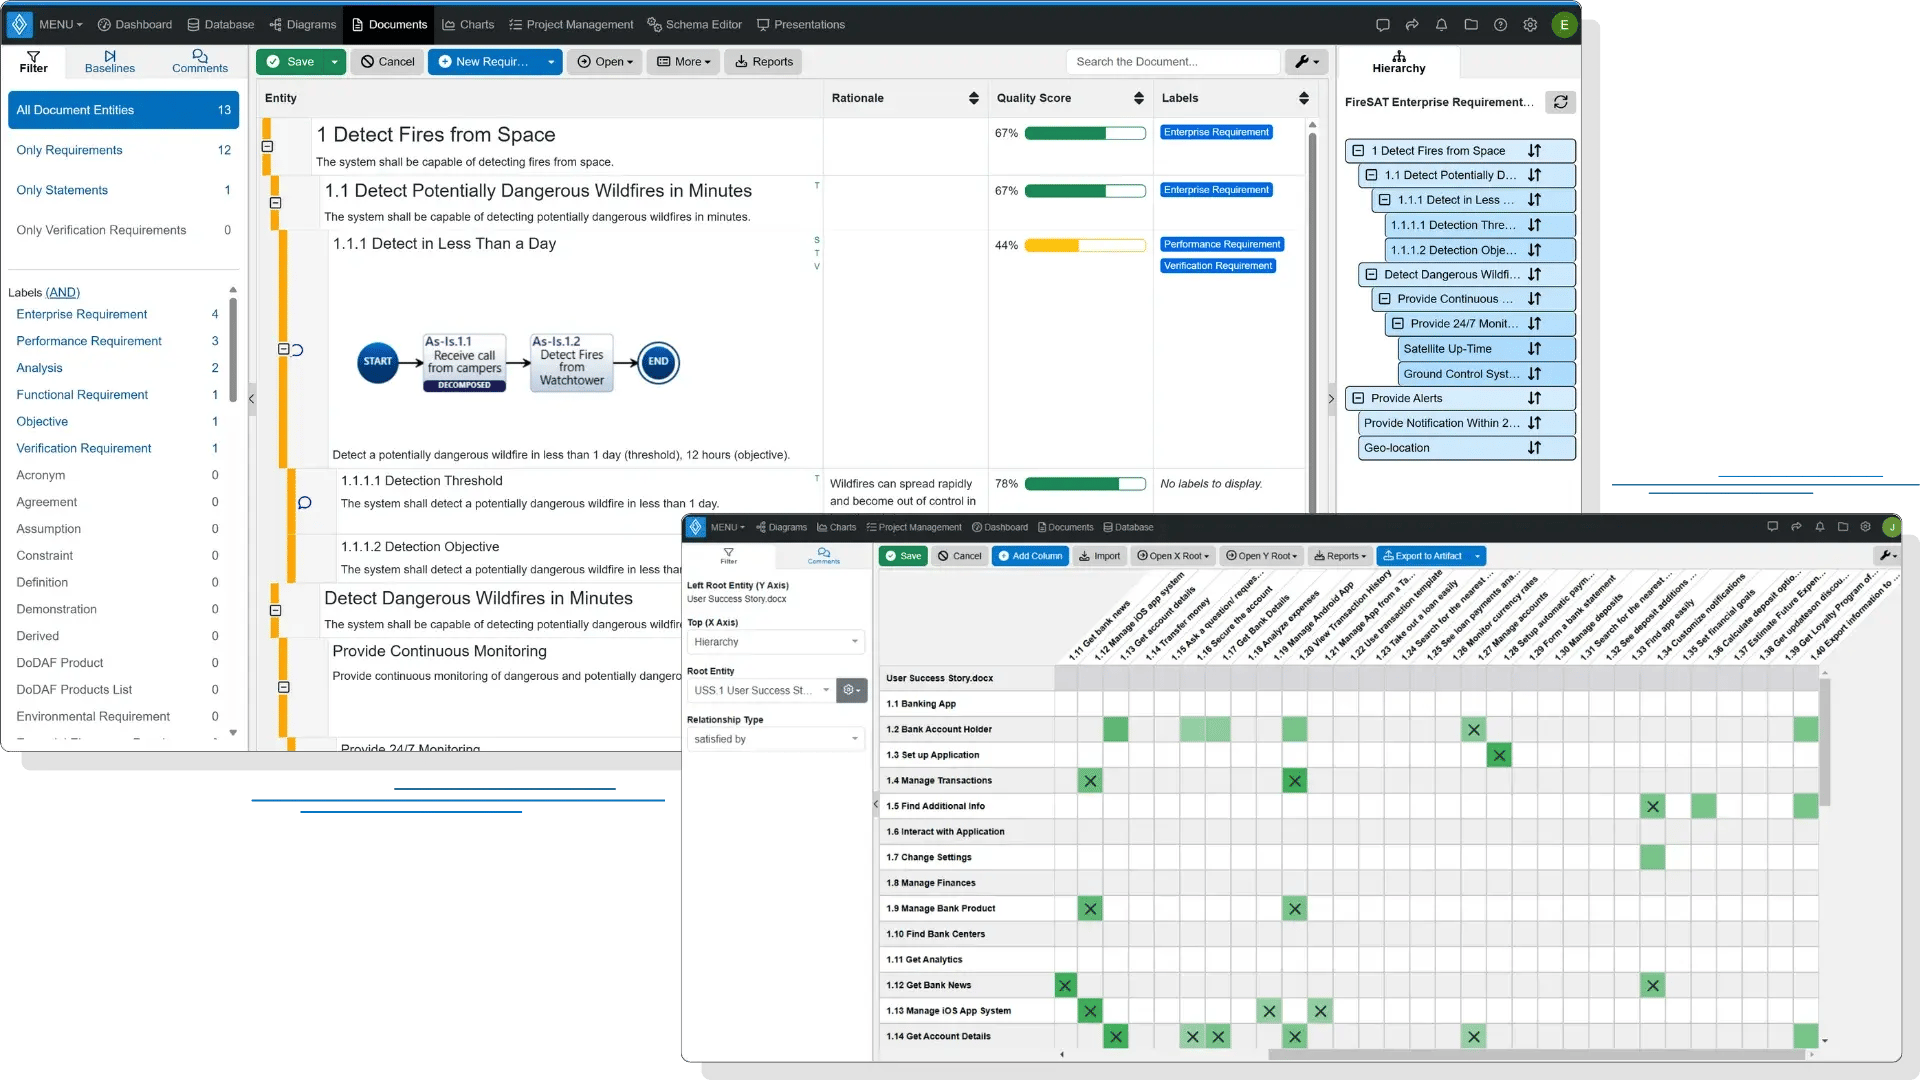Open the gear beside Root Entity in the matrix window
1920x1080 pixels.
[851, 690]
